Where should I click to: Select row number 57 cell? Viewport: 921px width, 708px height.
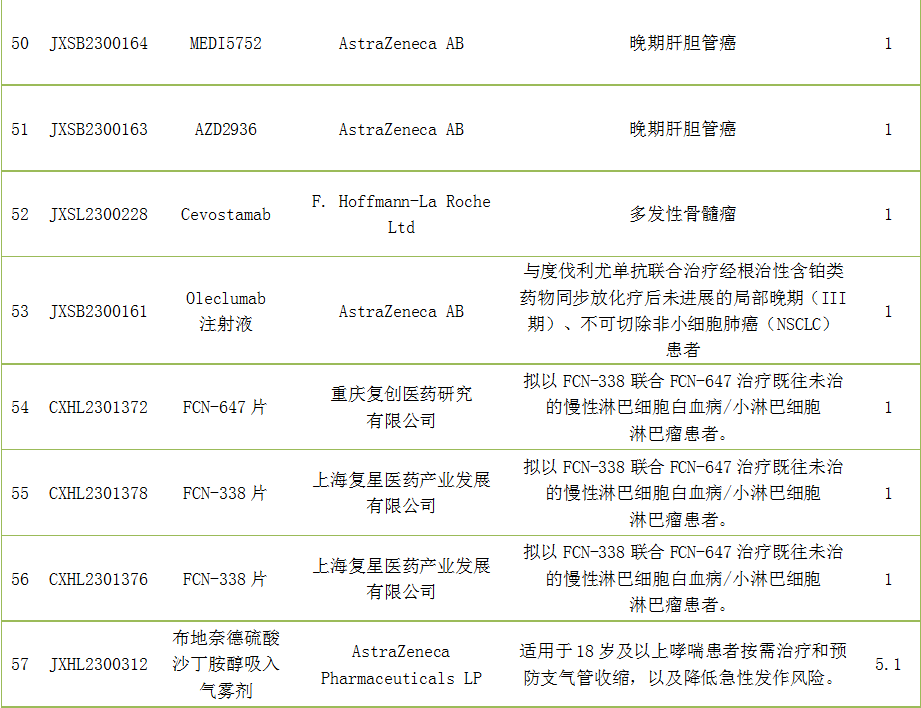(20, 665)
